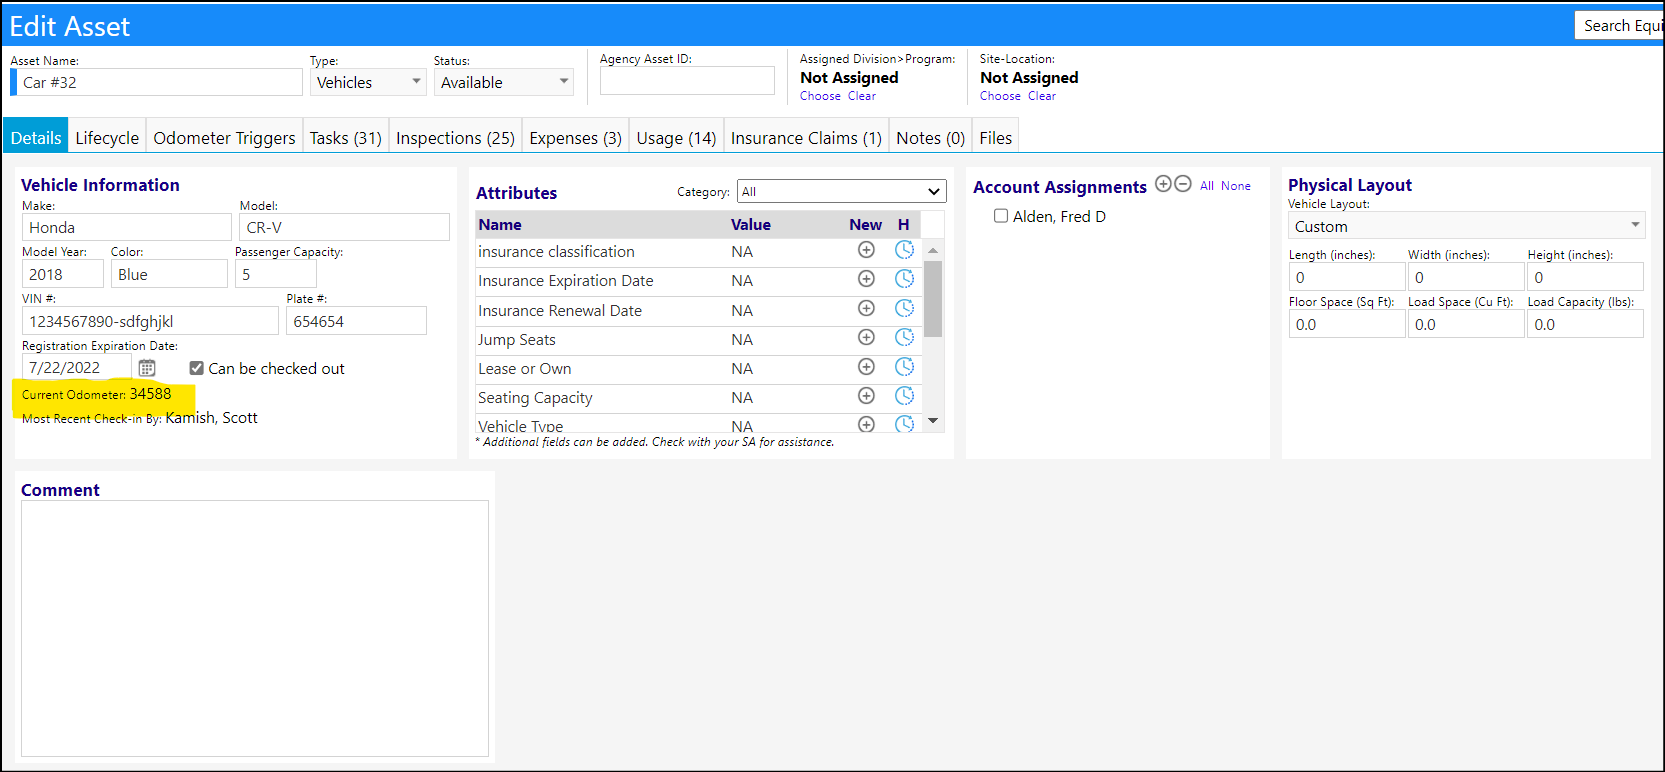Click the Make field containing Honda
The width and height of the screenshot is (1665, 772).
tap(127, 227)
